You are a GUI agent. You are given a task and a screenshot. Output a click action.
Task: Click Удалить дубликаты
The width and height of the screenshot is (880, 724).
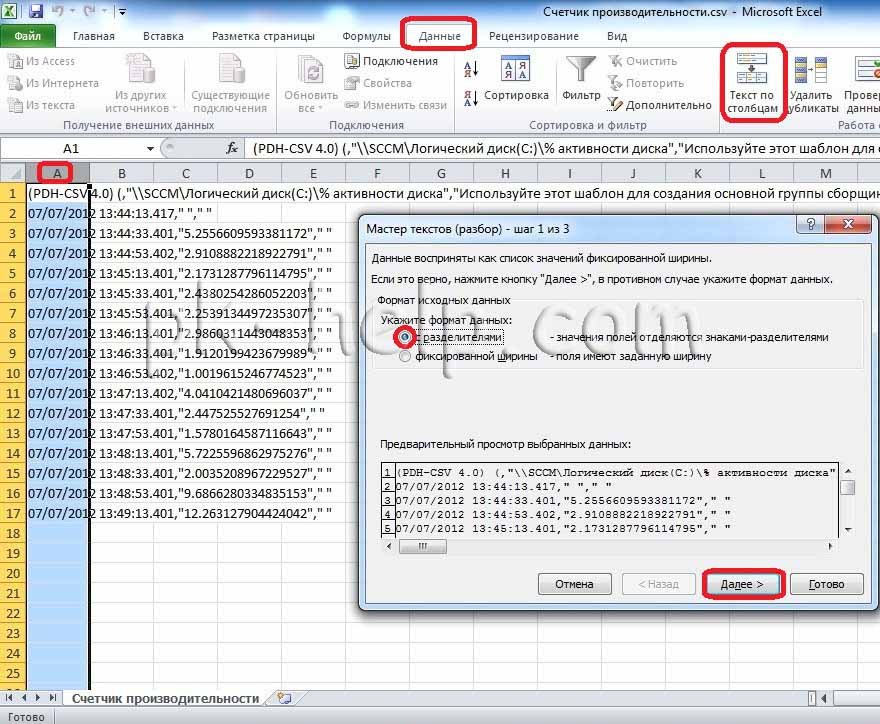[812, 84]
